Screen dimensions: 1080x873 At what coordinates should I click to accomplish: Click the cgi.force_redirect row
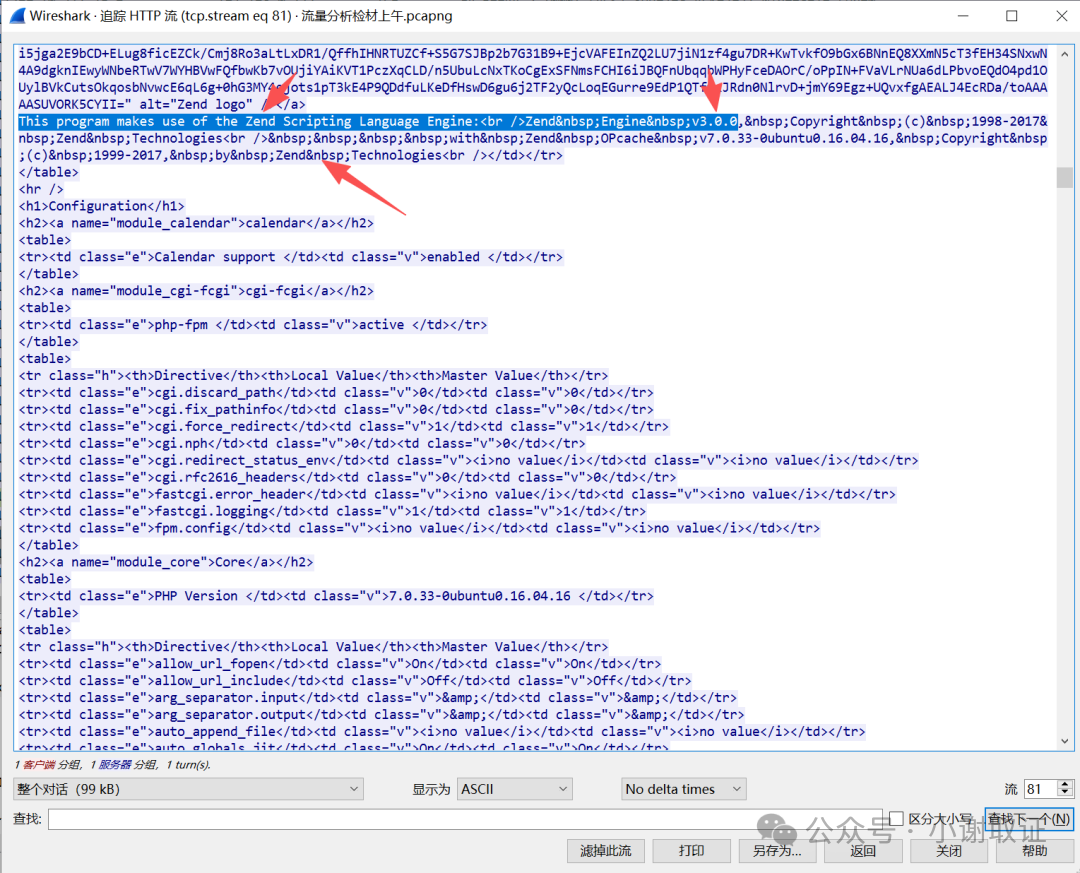(344, 427)
